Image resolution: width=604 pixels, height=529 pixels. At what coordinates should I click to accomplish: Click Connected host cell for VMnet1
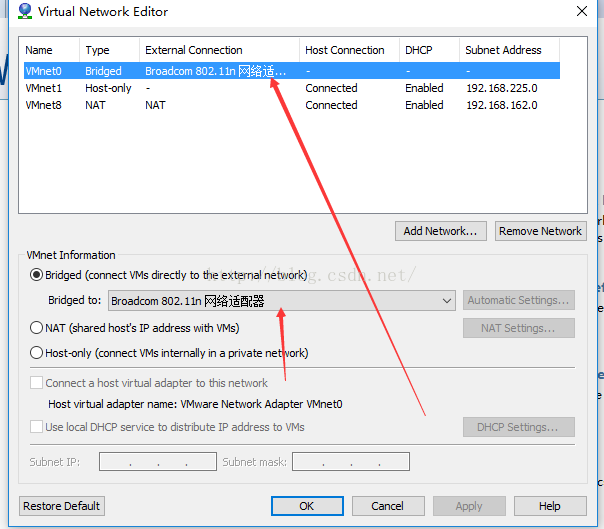[x=331, y=88]
